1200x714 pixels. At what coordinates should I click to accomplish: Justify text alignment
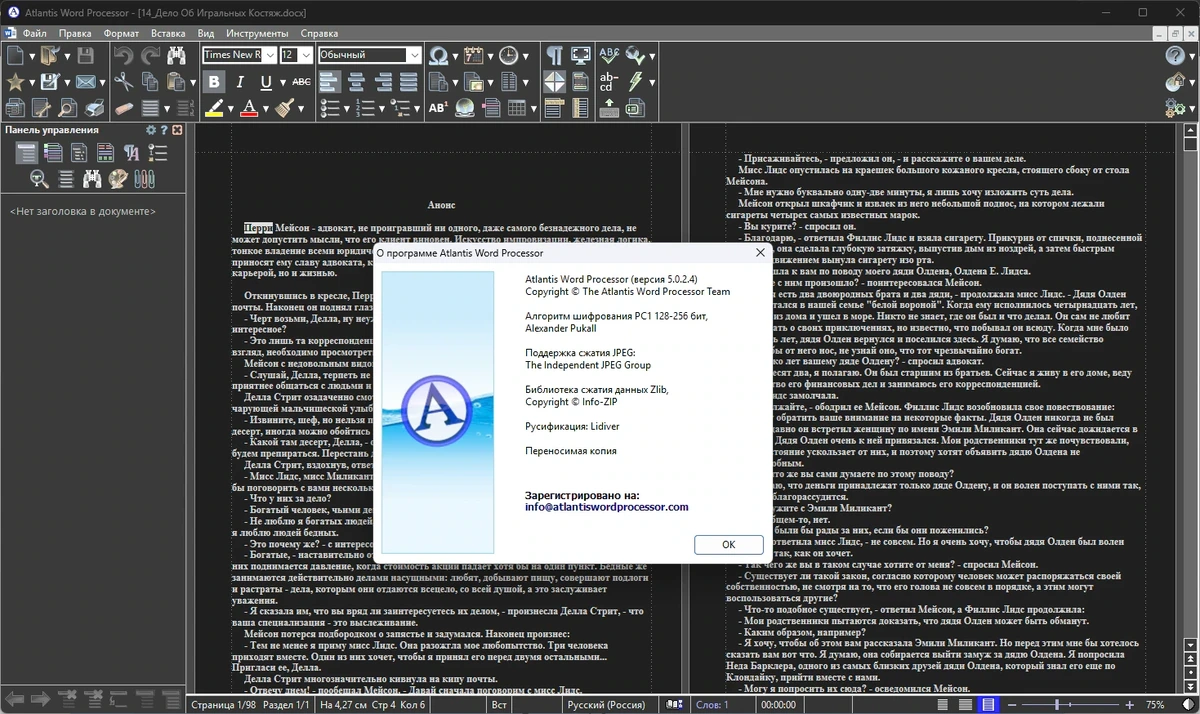[408, 82]
